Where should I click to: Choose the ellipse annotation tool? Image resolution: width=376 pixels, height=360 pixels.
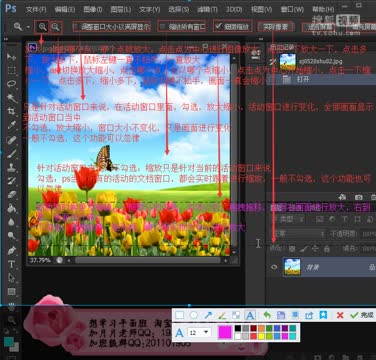[x=194, y=315]
